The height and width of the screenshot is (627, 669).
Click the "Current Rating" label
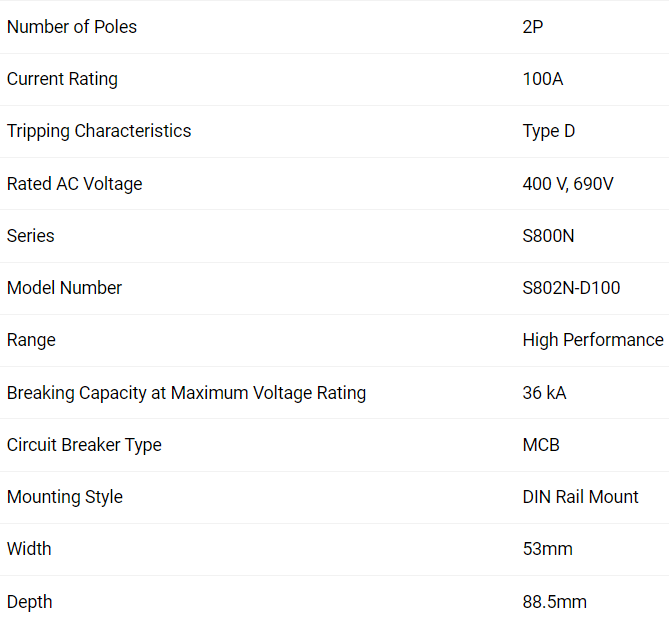(62, 79)
